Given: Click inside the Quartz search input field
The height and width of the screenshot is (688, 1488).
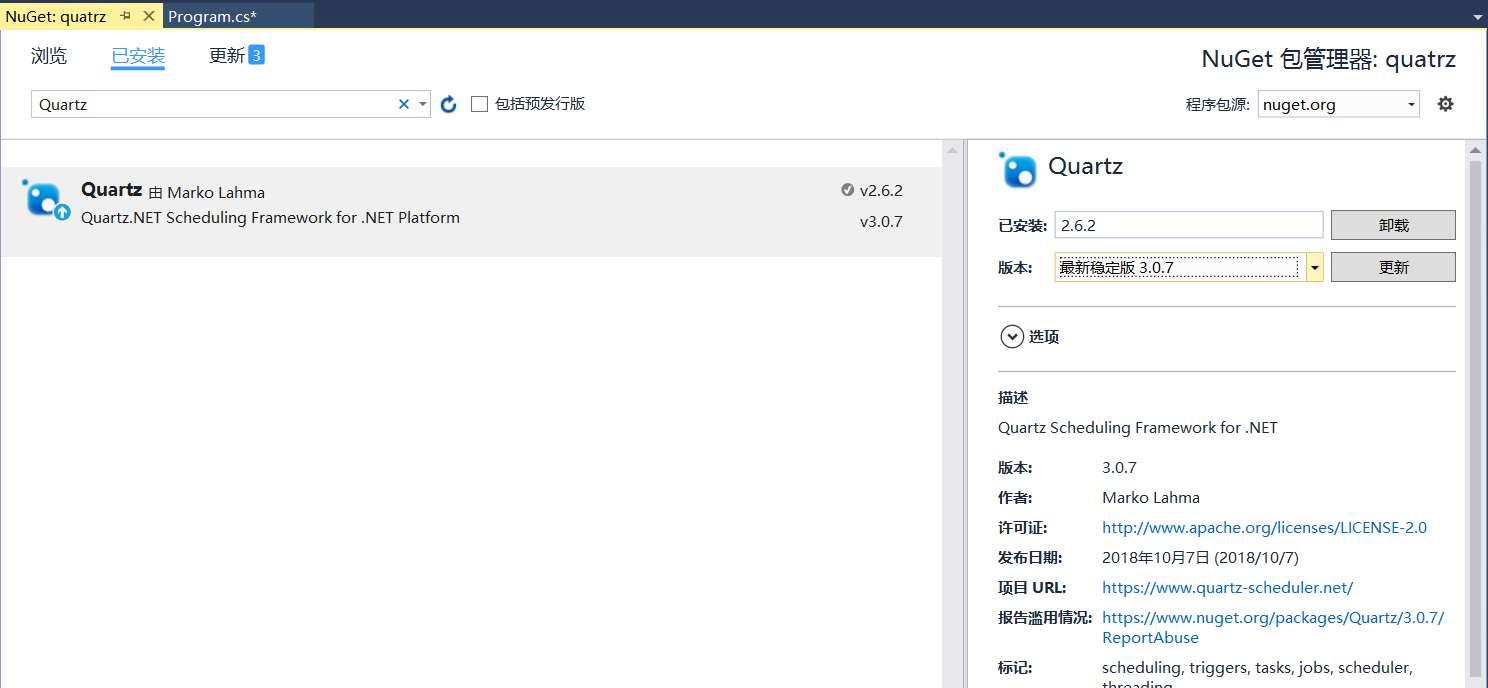Looking at the screenshot, I should pyautogui.click(x=200, y=103).
